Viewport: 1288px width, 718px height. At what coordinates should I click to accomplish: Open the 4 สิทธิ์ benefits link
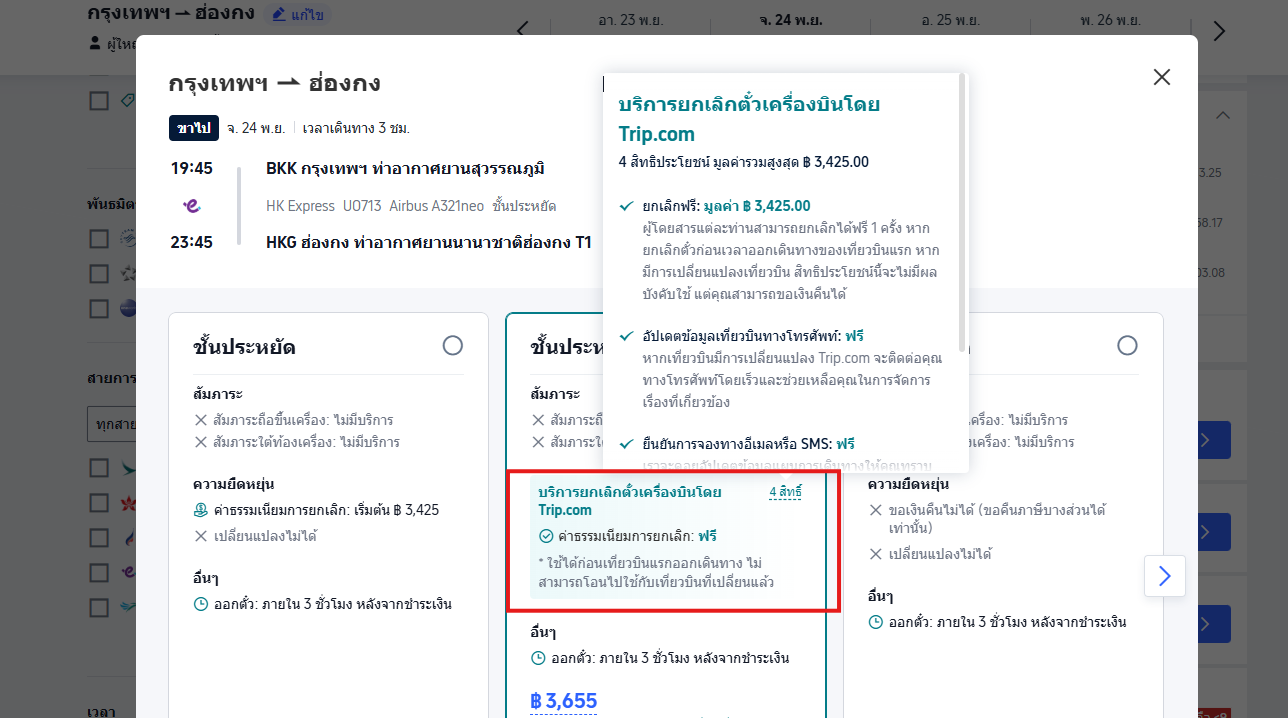788,491
